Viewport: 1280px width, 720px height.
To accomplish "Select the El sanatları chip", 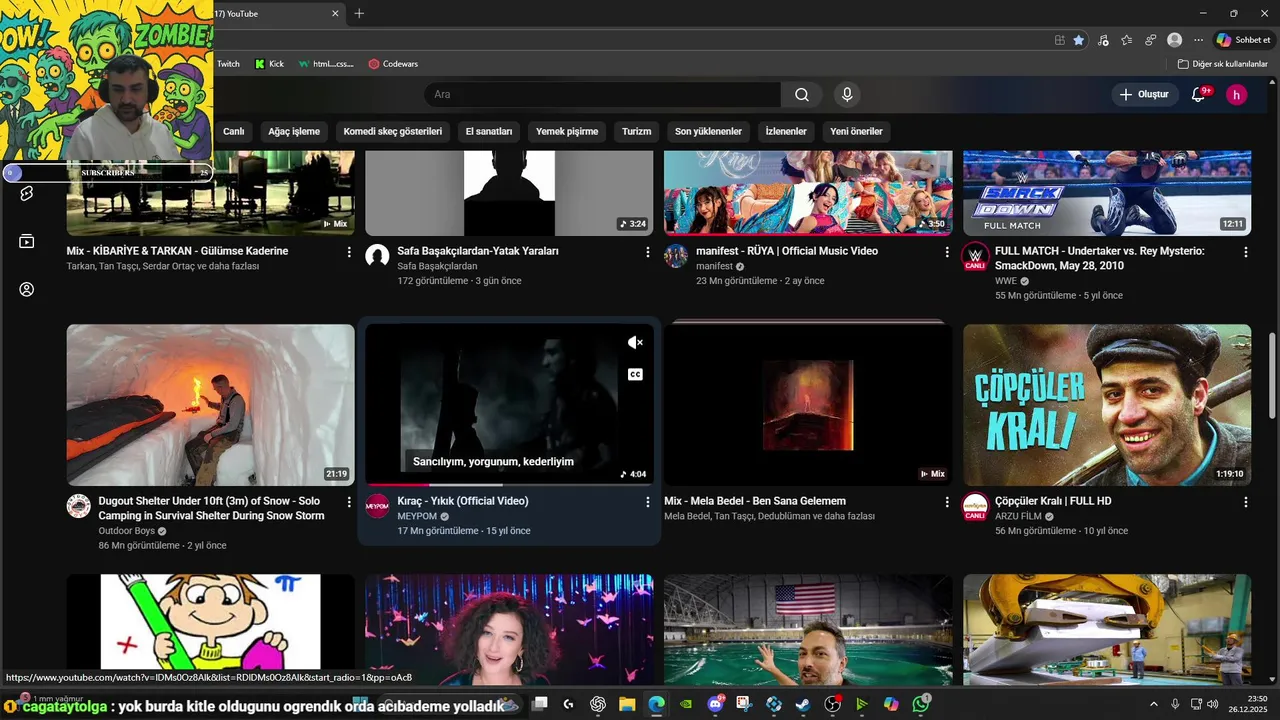I will click(x=489, y=131).
